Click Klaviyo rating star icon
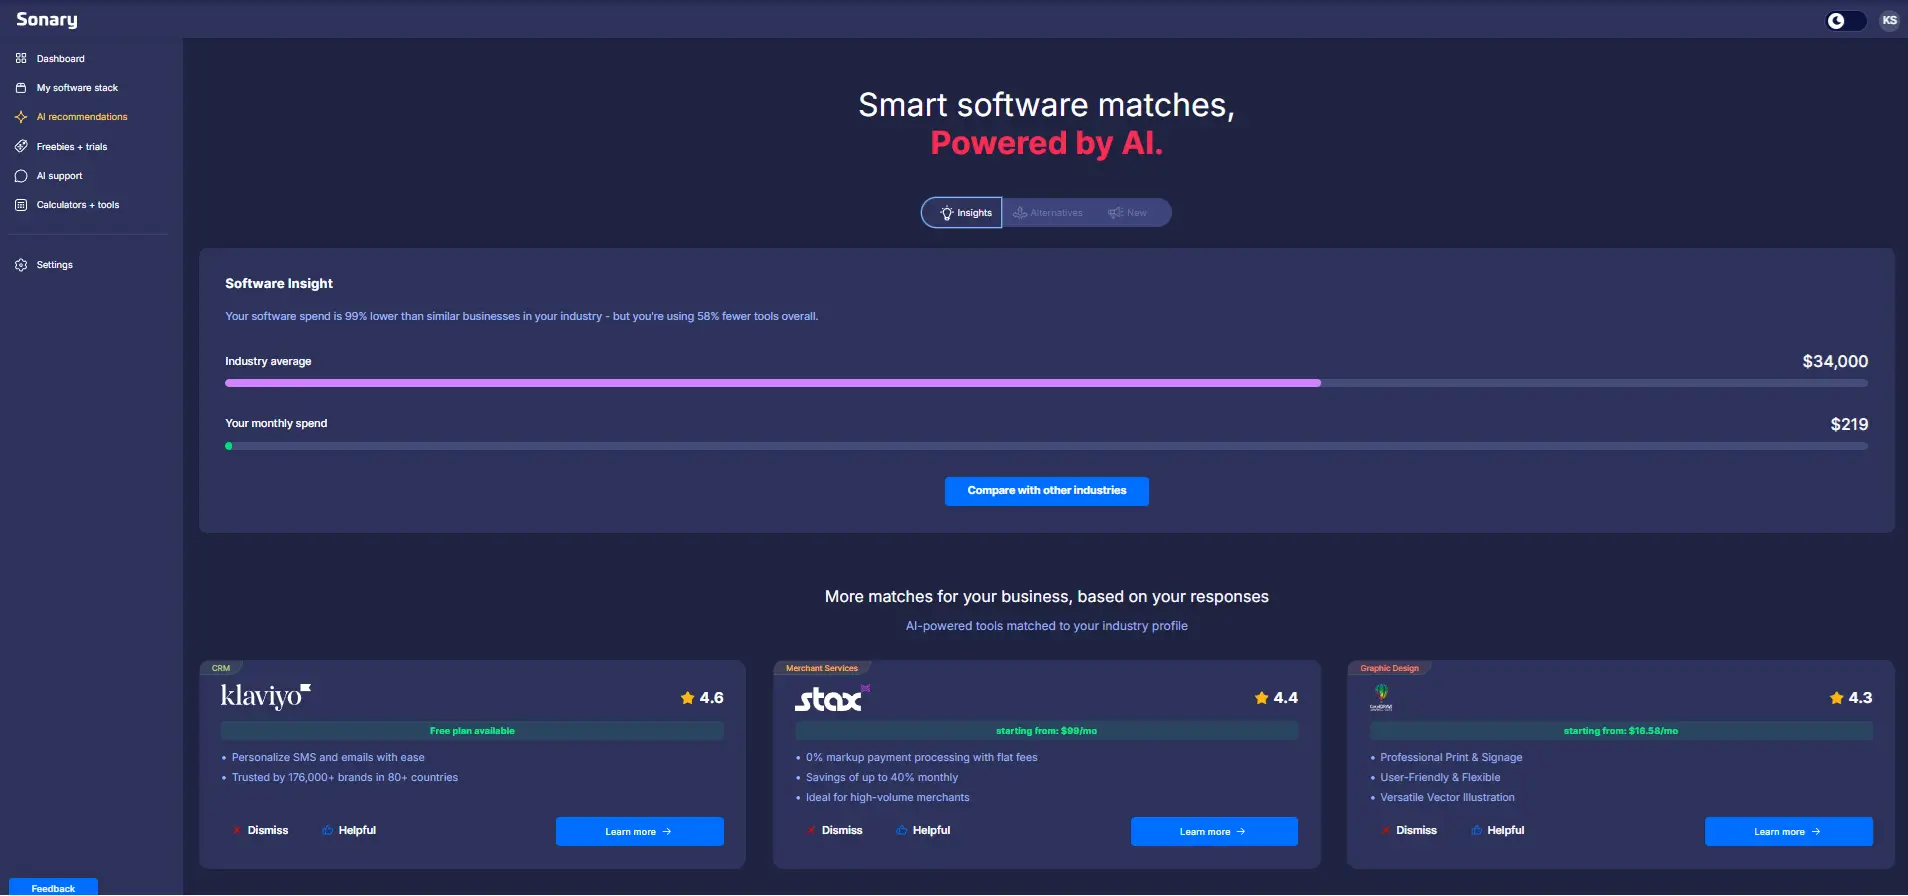 coord(687,698)
